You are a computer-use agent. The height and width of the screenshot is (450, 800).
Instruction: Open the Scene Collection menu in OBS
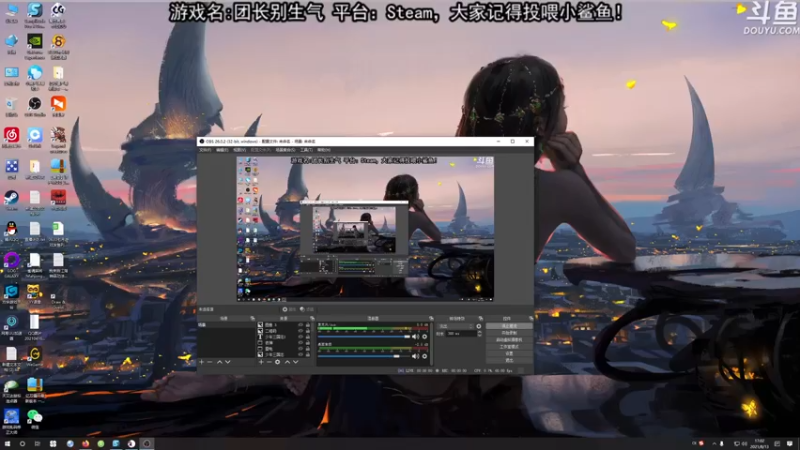[x=285, y=150]
